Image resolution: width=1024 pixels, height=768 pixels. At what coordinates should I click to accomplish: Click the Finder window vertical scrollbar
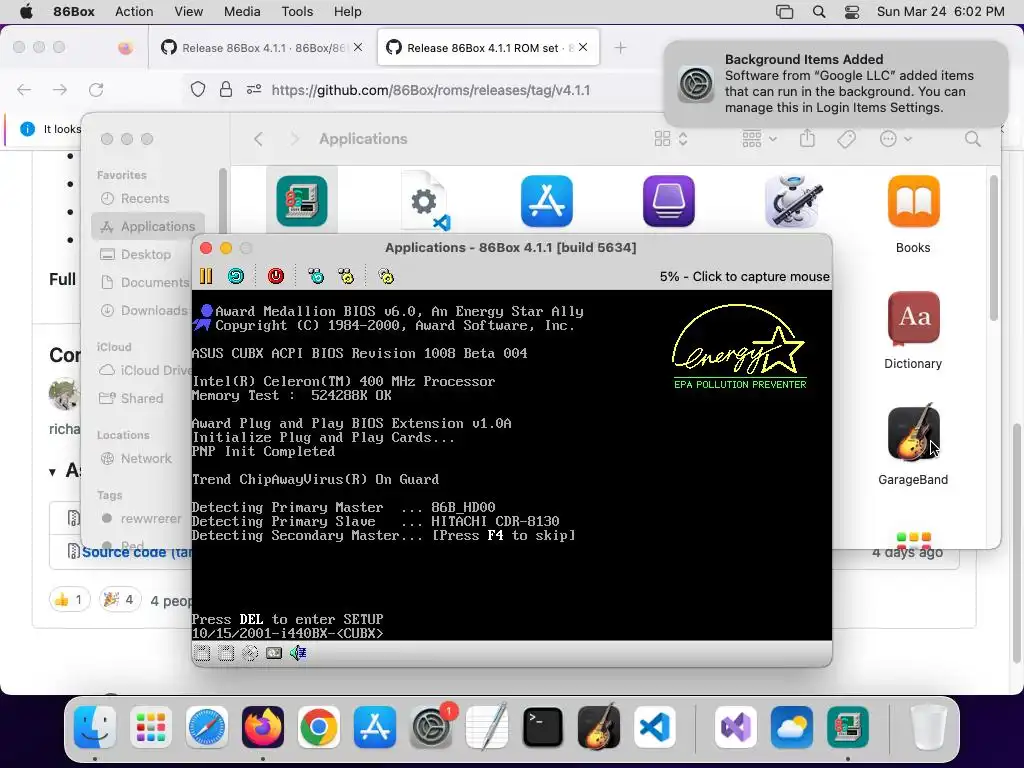pyautogui.click(x=994, y=248)
